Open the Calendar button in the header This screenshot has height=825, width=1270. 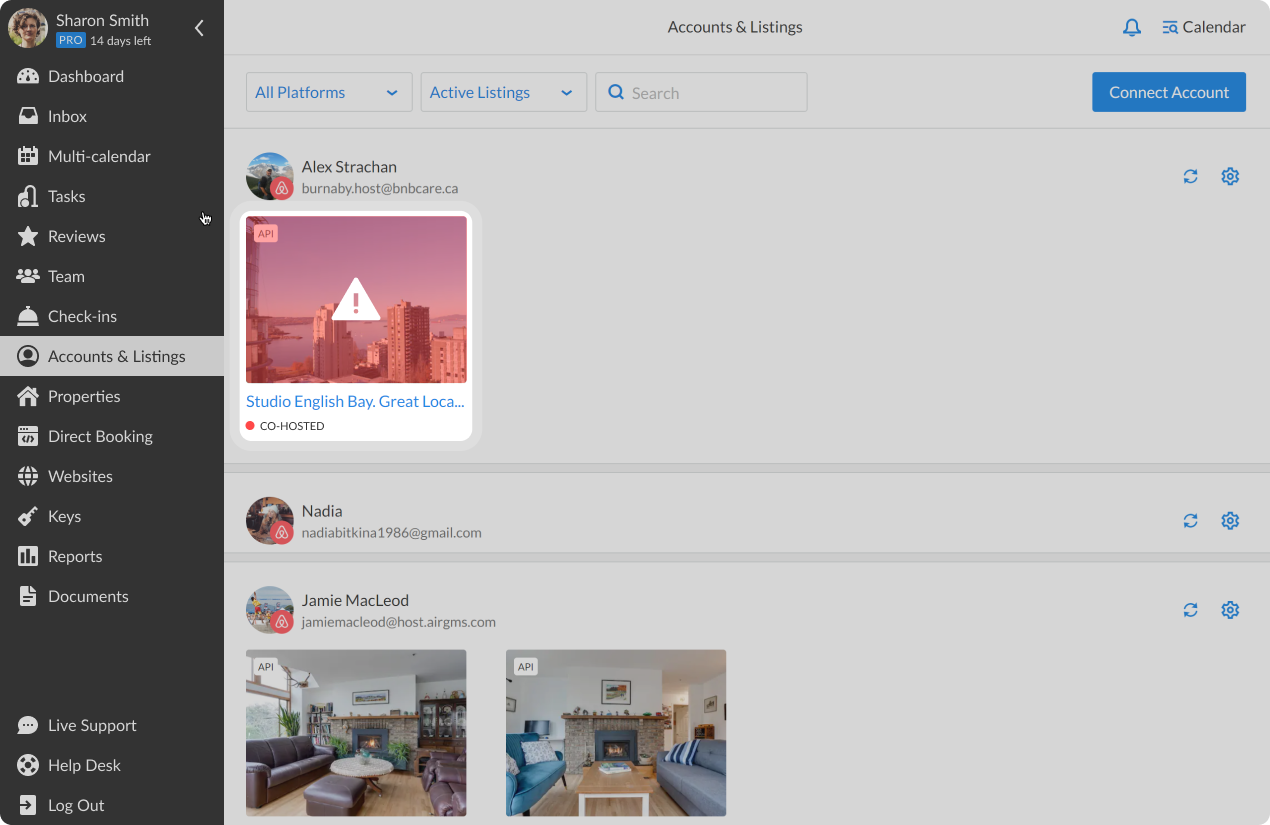pos(1204,28)
